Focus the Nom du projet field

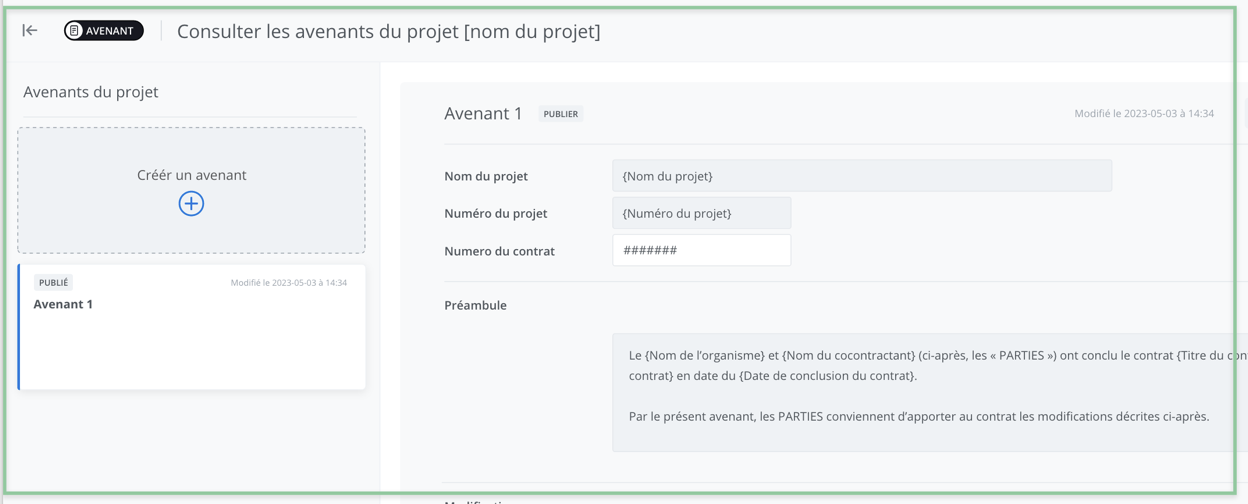tap(861, 176)
